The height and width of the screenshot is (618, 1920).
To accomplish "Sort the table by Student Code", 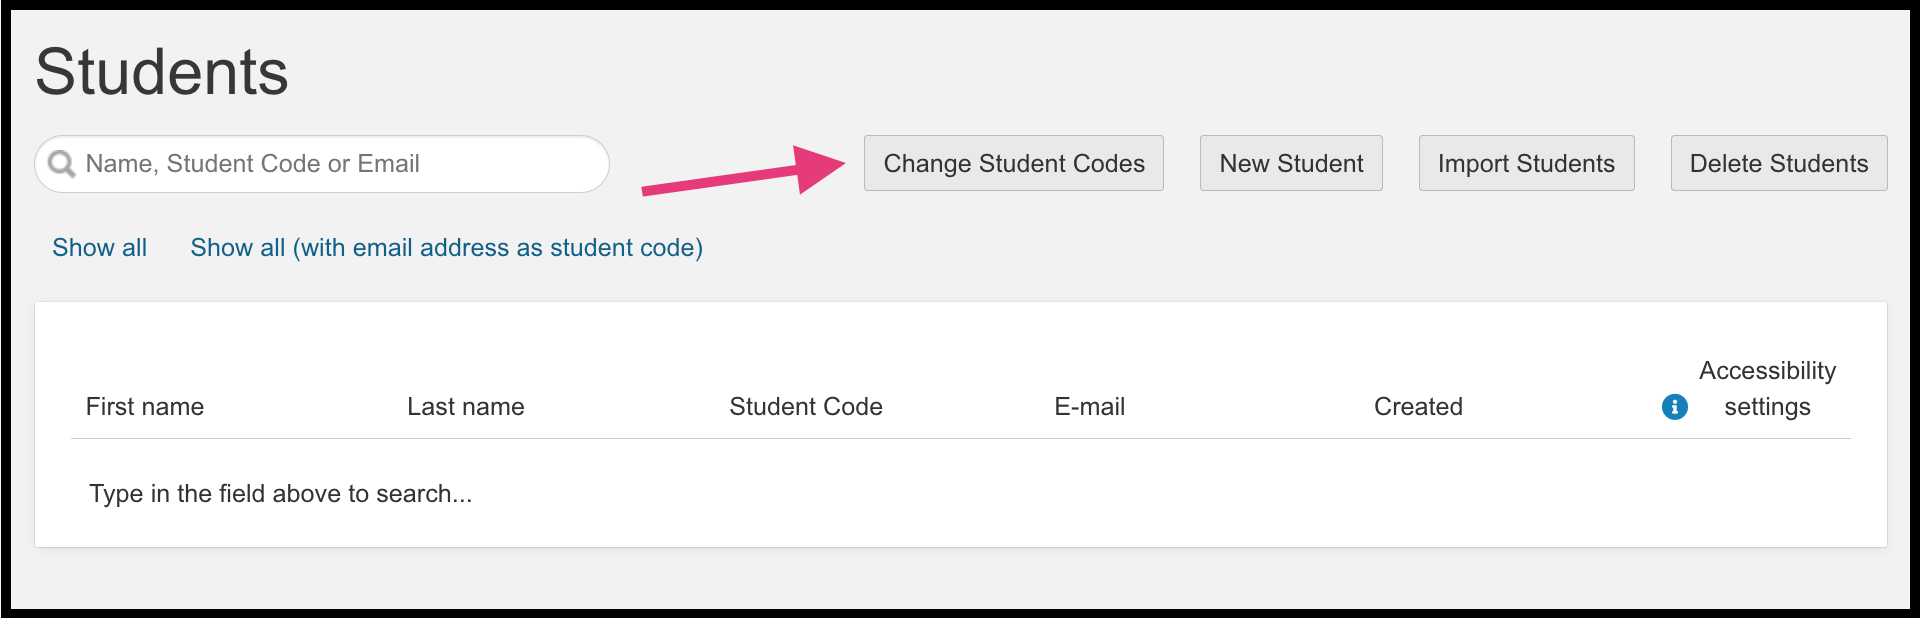I will pyautogui.click(x=806, y=406).
